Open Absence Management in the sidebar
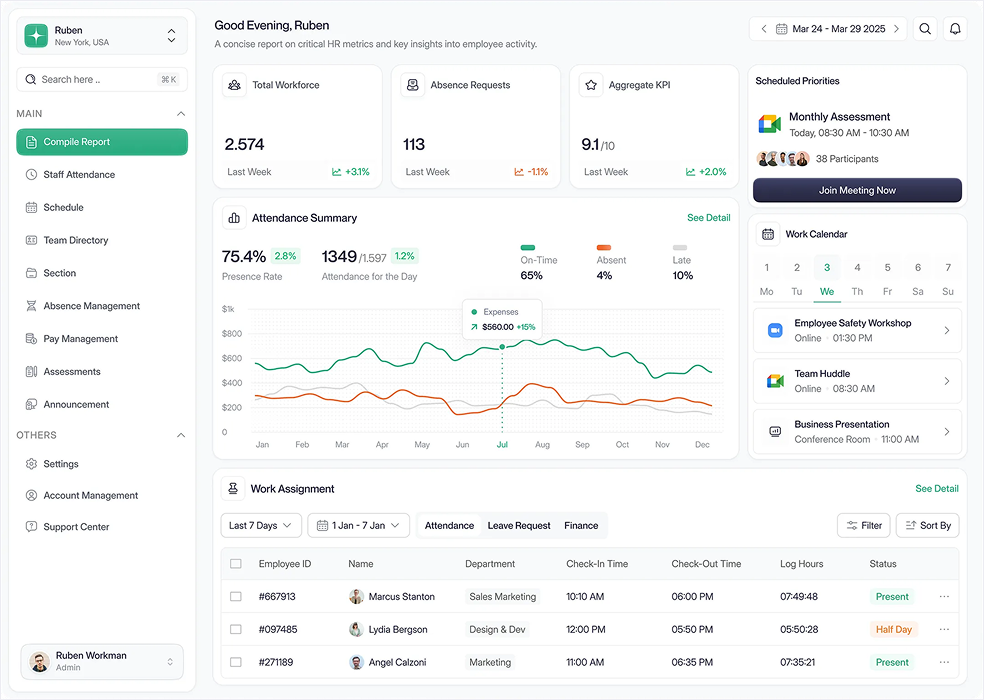 pos(102,306)
